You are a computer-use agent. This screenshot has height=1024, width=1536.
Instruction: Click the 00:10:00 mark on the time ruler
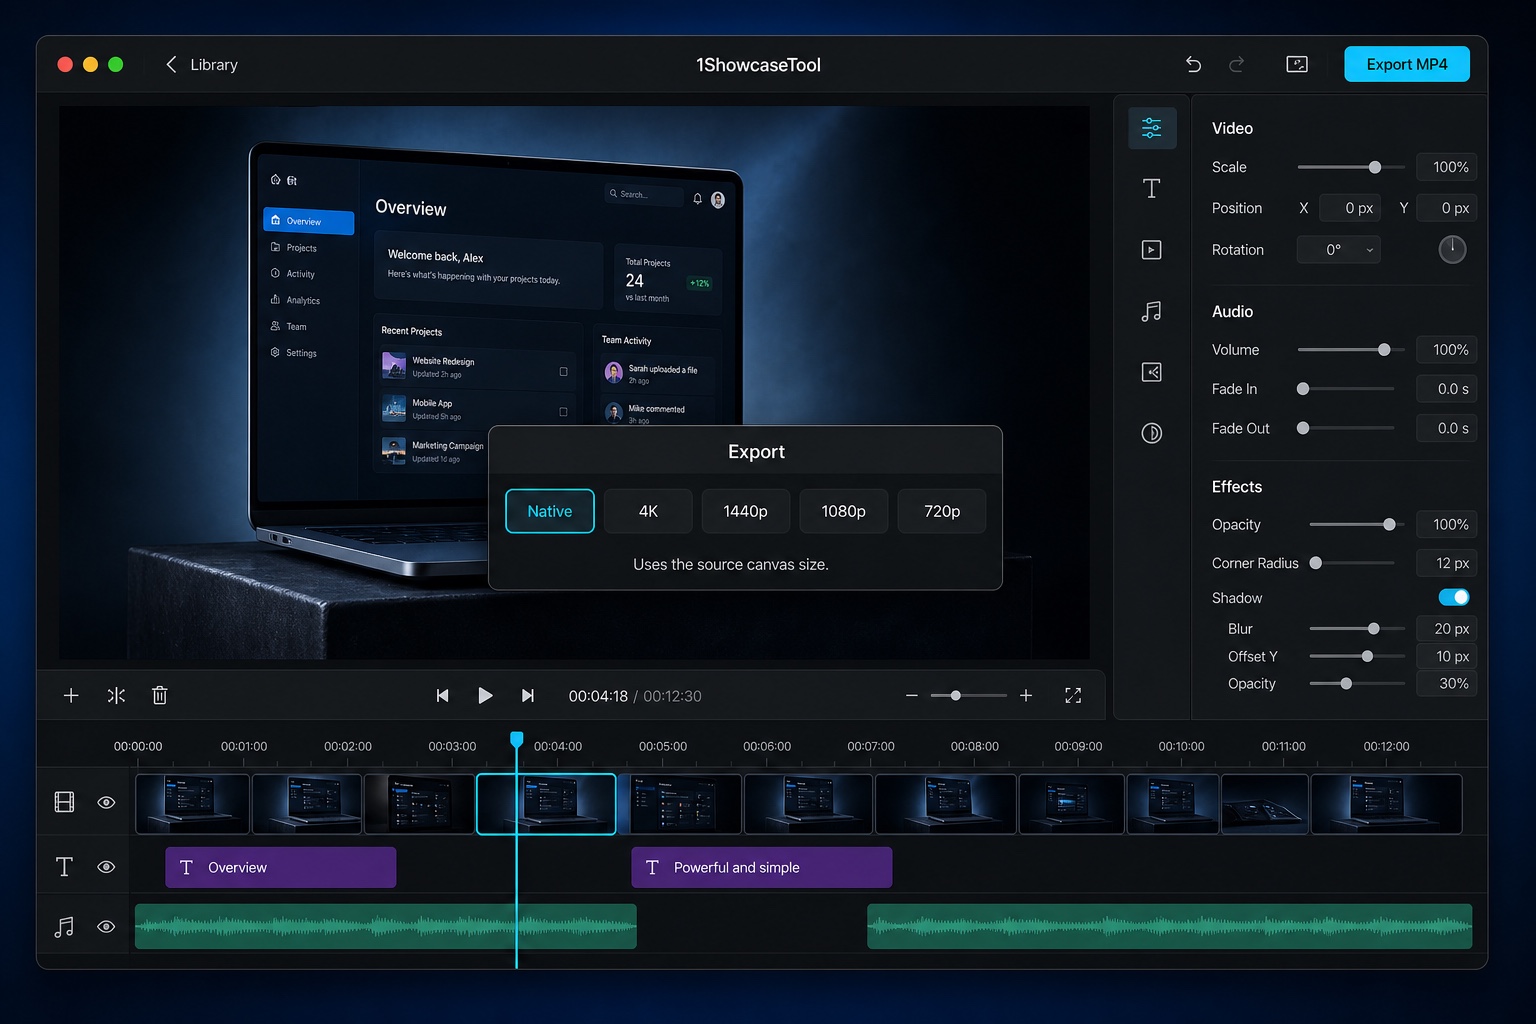tap(1181, 746)
